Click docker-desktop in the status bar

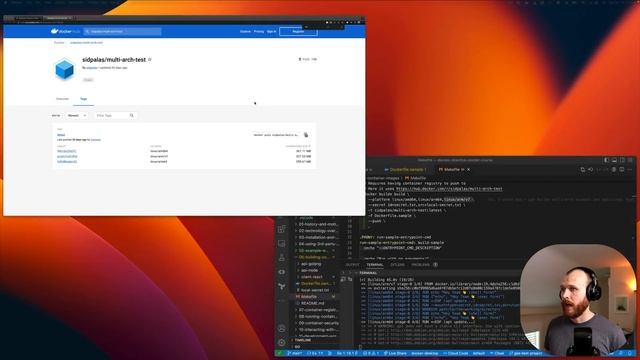pos(424,353)
